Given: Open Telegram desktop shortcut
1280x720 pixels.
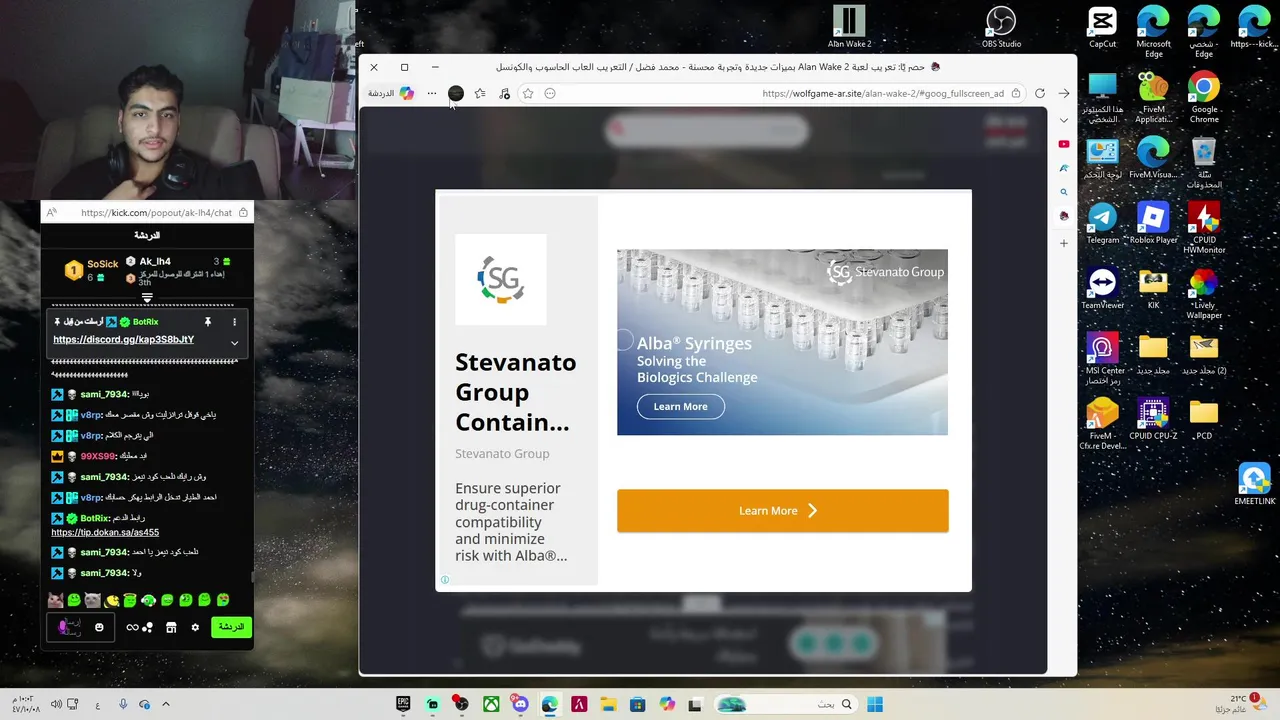Looking at the screenshot, I should coord(1102,224).
